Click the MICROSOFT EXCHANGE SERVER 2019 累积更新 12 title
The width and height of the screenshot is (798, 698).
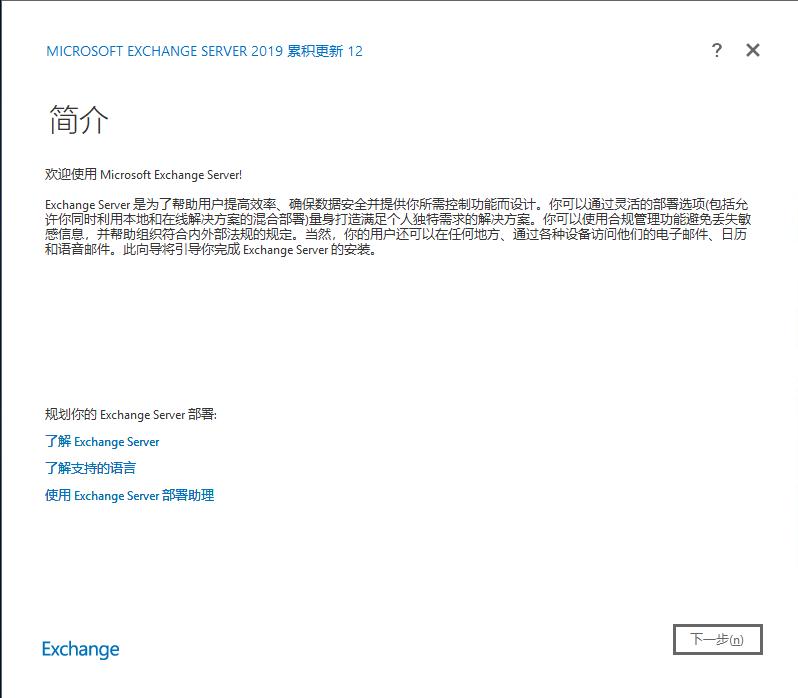[204, 51]
